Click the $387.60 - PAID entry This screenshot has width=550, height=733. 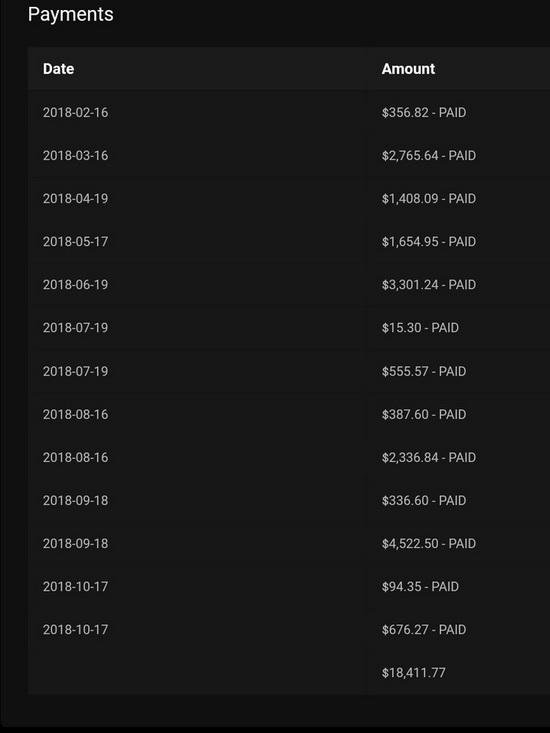pos(424,414)
